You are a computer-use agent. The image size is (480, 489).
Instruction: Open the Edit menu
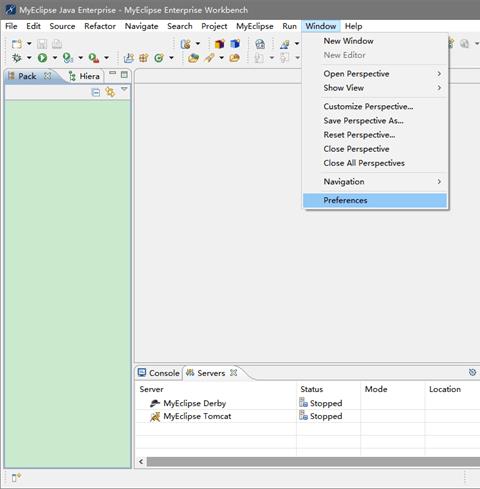pyautogui.click(x=33, y=26)
